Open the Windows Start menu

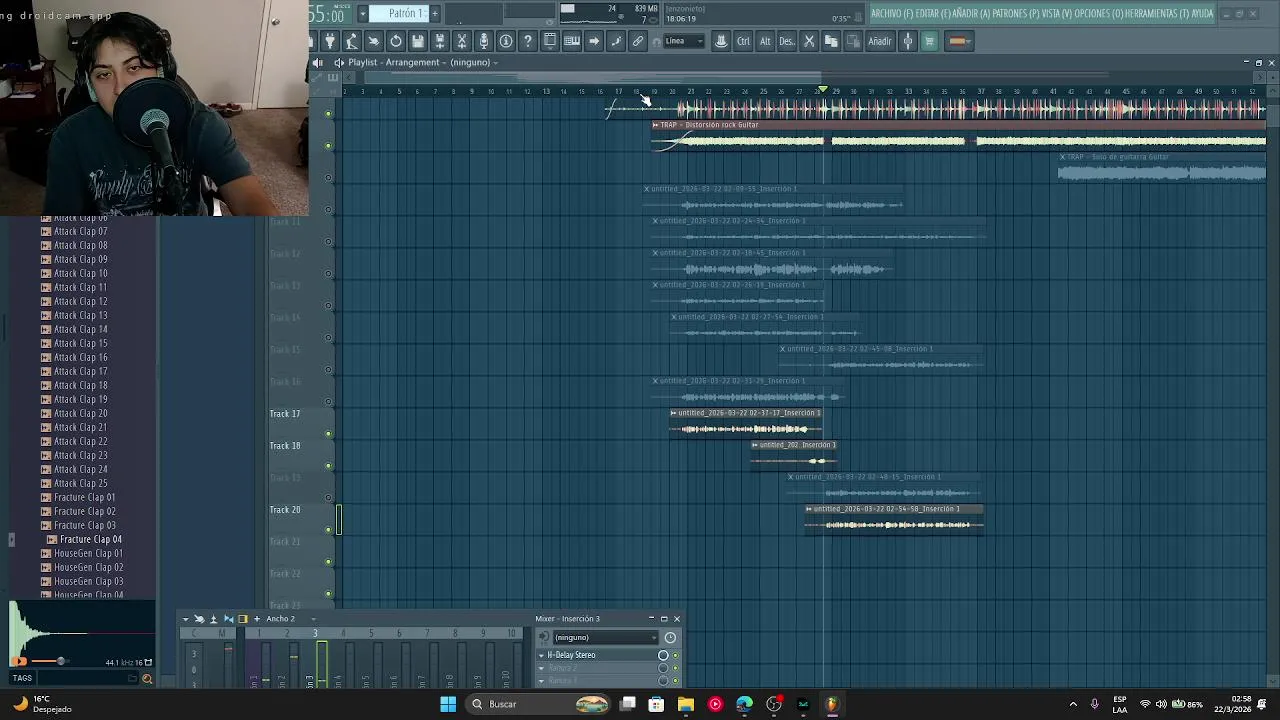[x=448, y=704]
